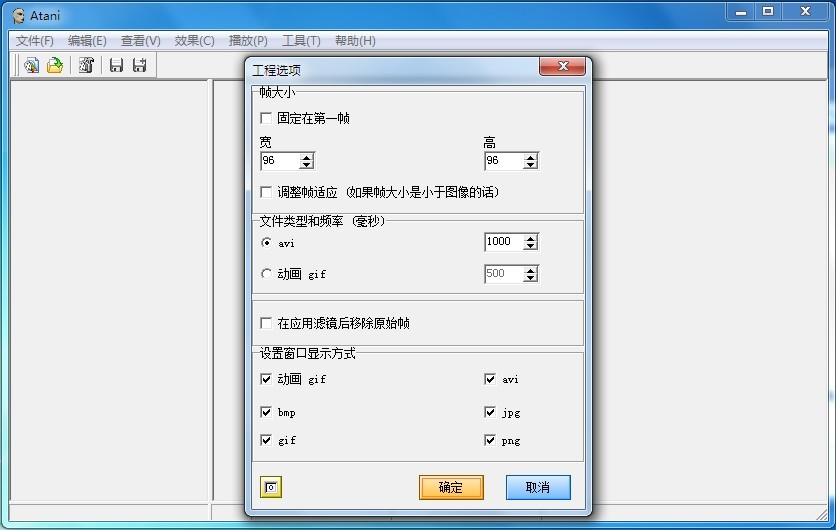Click the 取消 button
Image resolution: width=836 pixels, height=530 pixels.
tap(538, 487)
